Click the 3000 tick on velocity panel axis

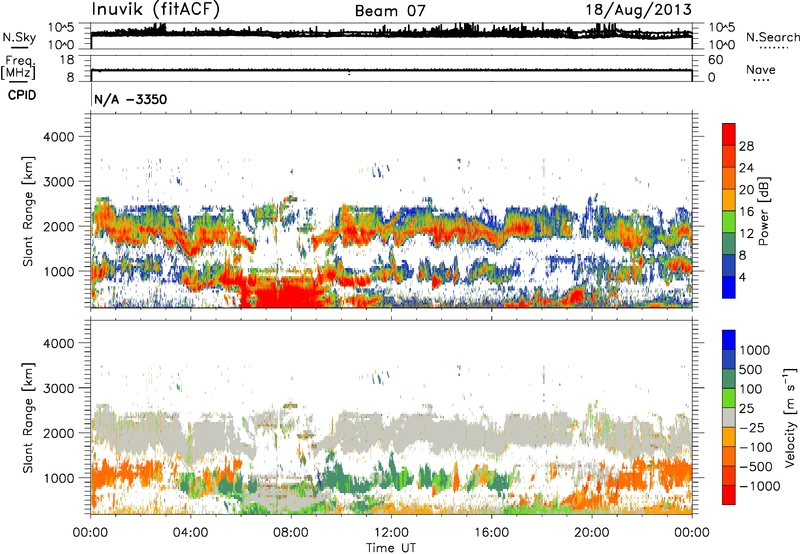58,388
